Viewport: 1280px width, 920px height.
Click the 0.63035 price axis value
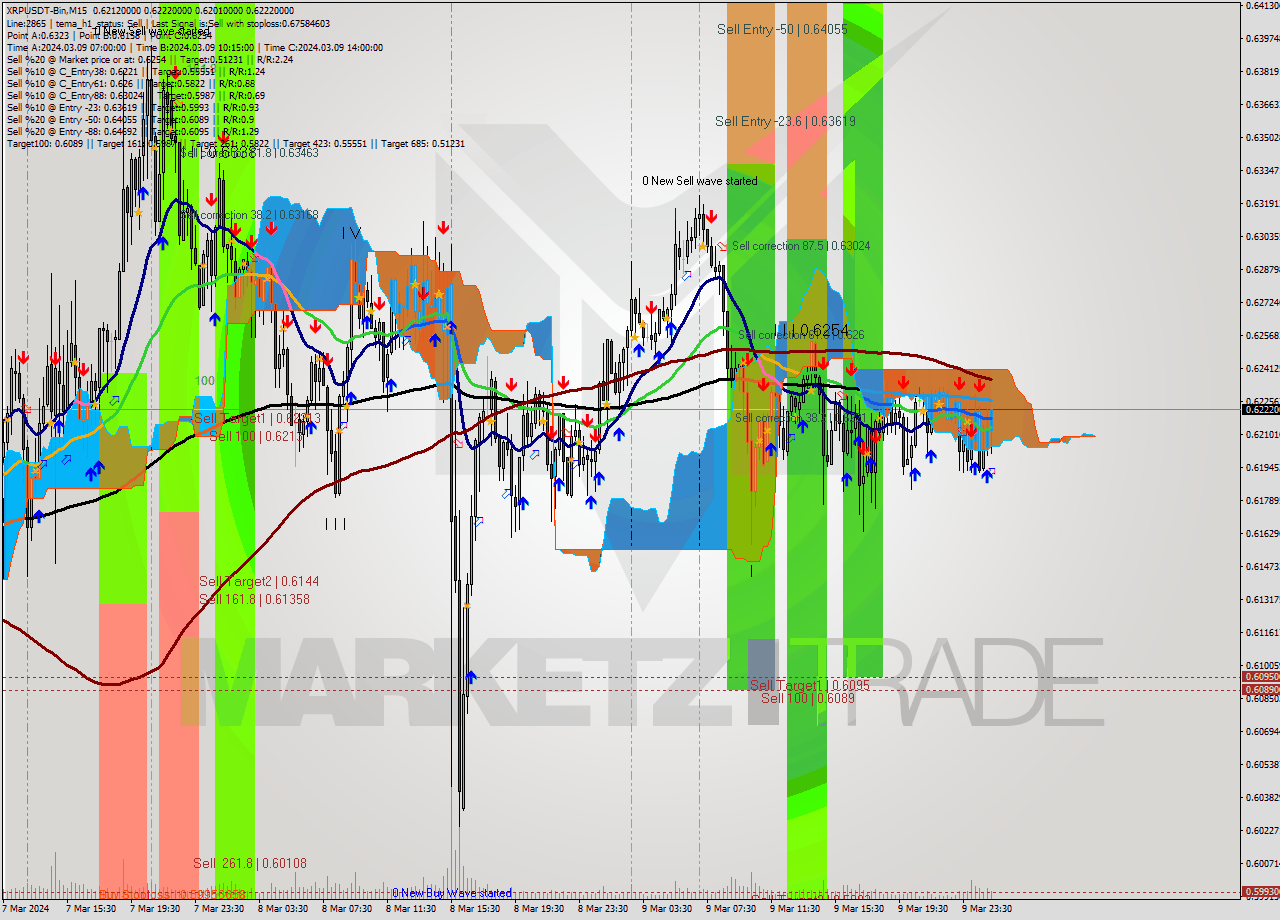[x=1262, y=237]
